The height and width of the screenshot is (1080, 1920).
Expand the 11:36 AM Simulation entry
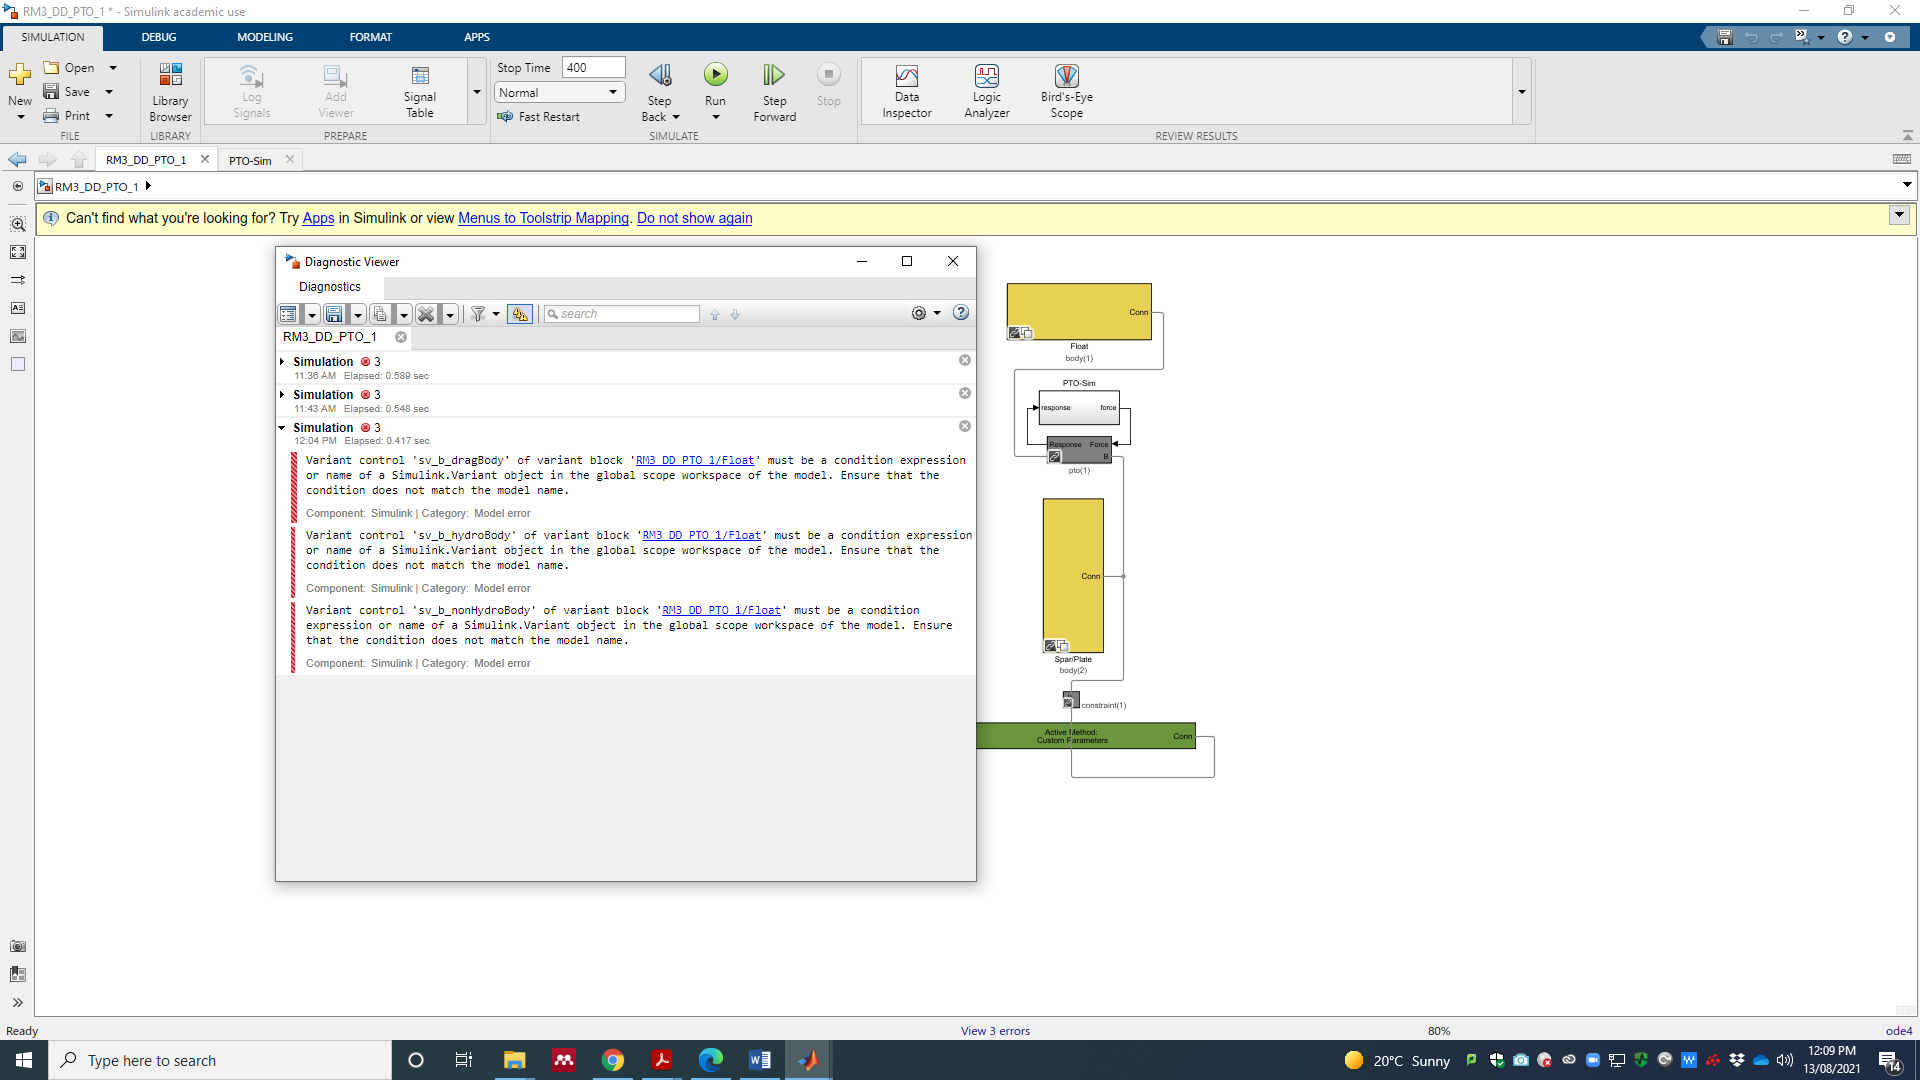282,361
